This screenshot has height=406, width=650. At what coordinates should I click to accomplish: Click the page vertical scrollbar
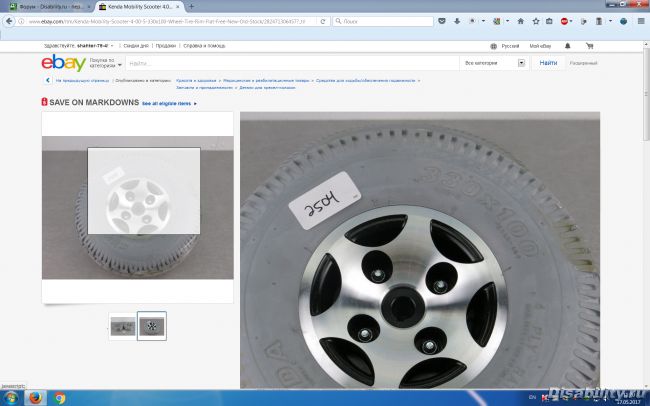(x=646, y=95)
